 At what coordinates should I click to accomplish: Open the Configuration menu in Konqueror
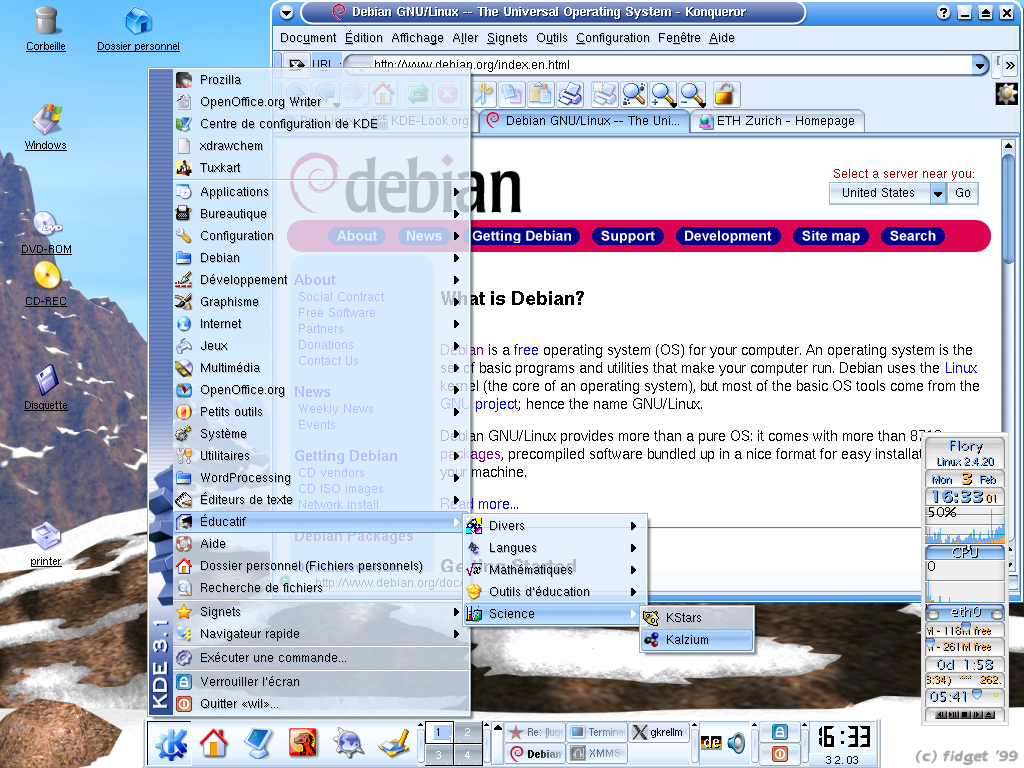click(x=613, y=38)
